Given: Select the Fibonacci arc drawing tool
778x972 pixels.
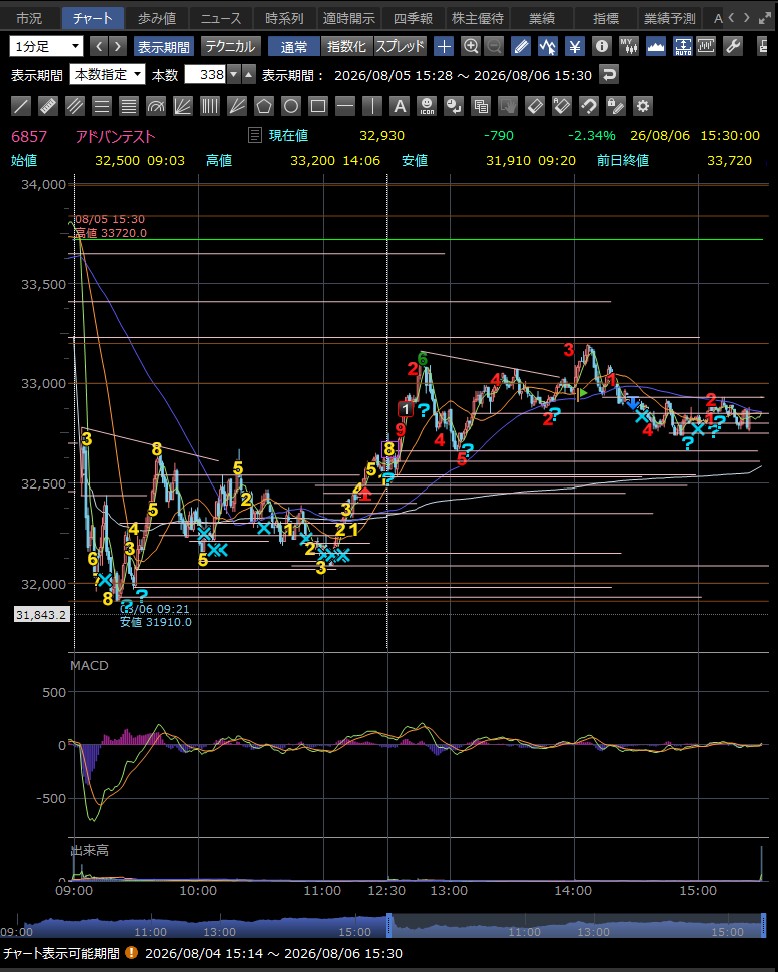Looking at the screenshot, I should coord(156,106).
